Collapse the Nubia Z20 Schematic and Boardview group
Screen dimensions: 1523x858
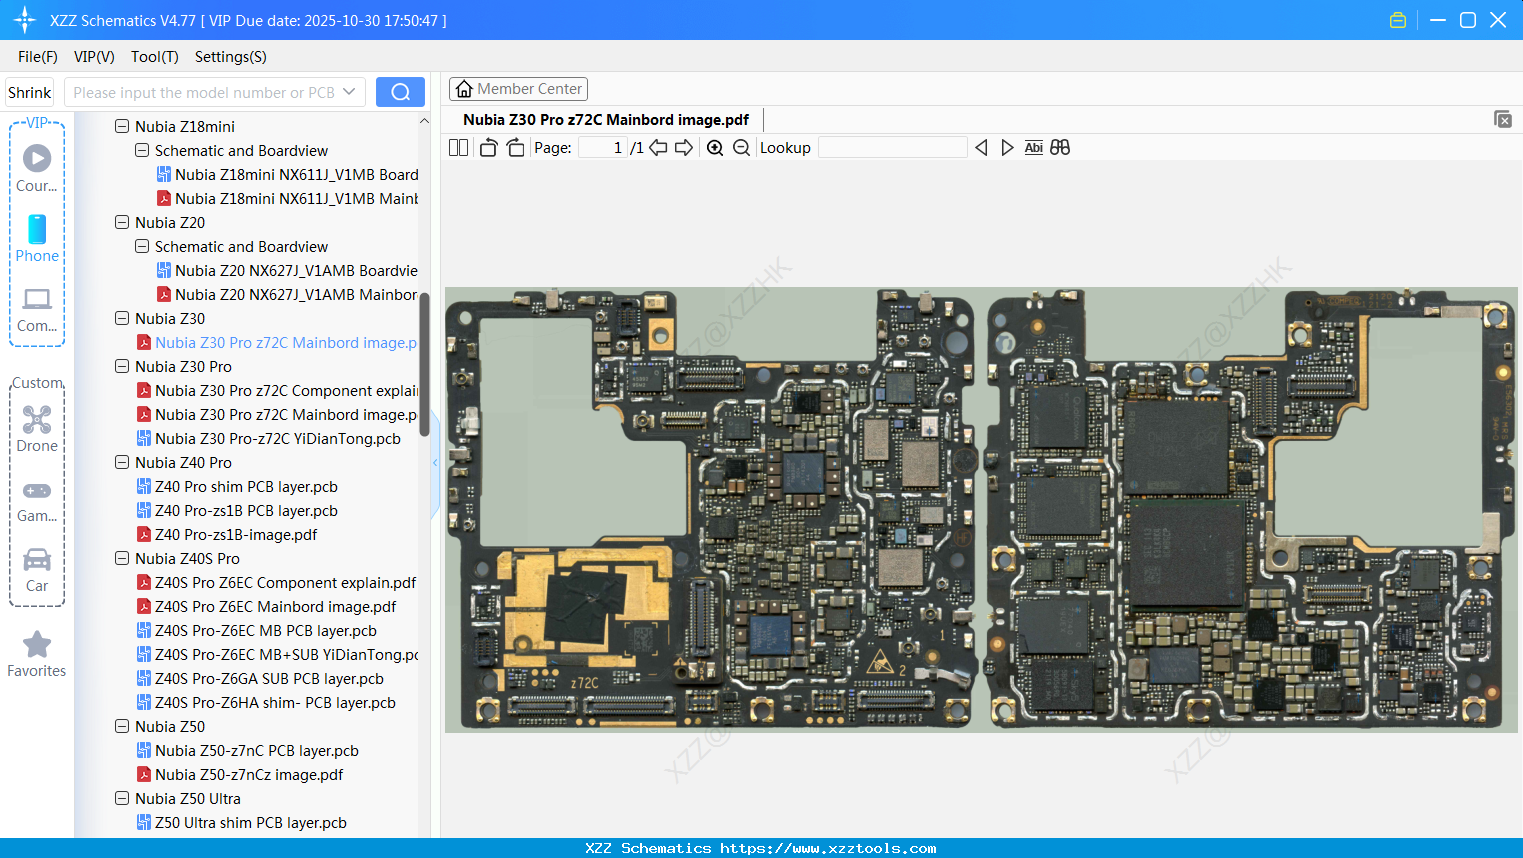(139, 246)
